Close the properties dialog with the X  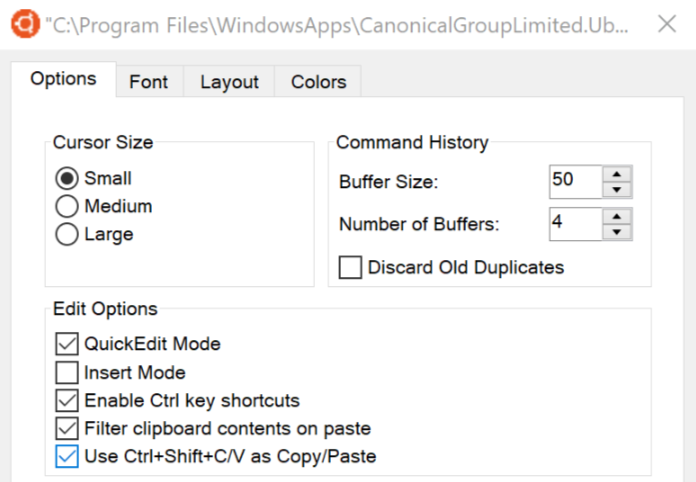(667, 24)
